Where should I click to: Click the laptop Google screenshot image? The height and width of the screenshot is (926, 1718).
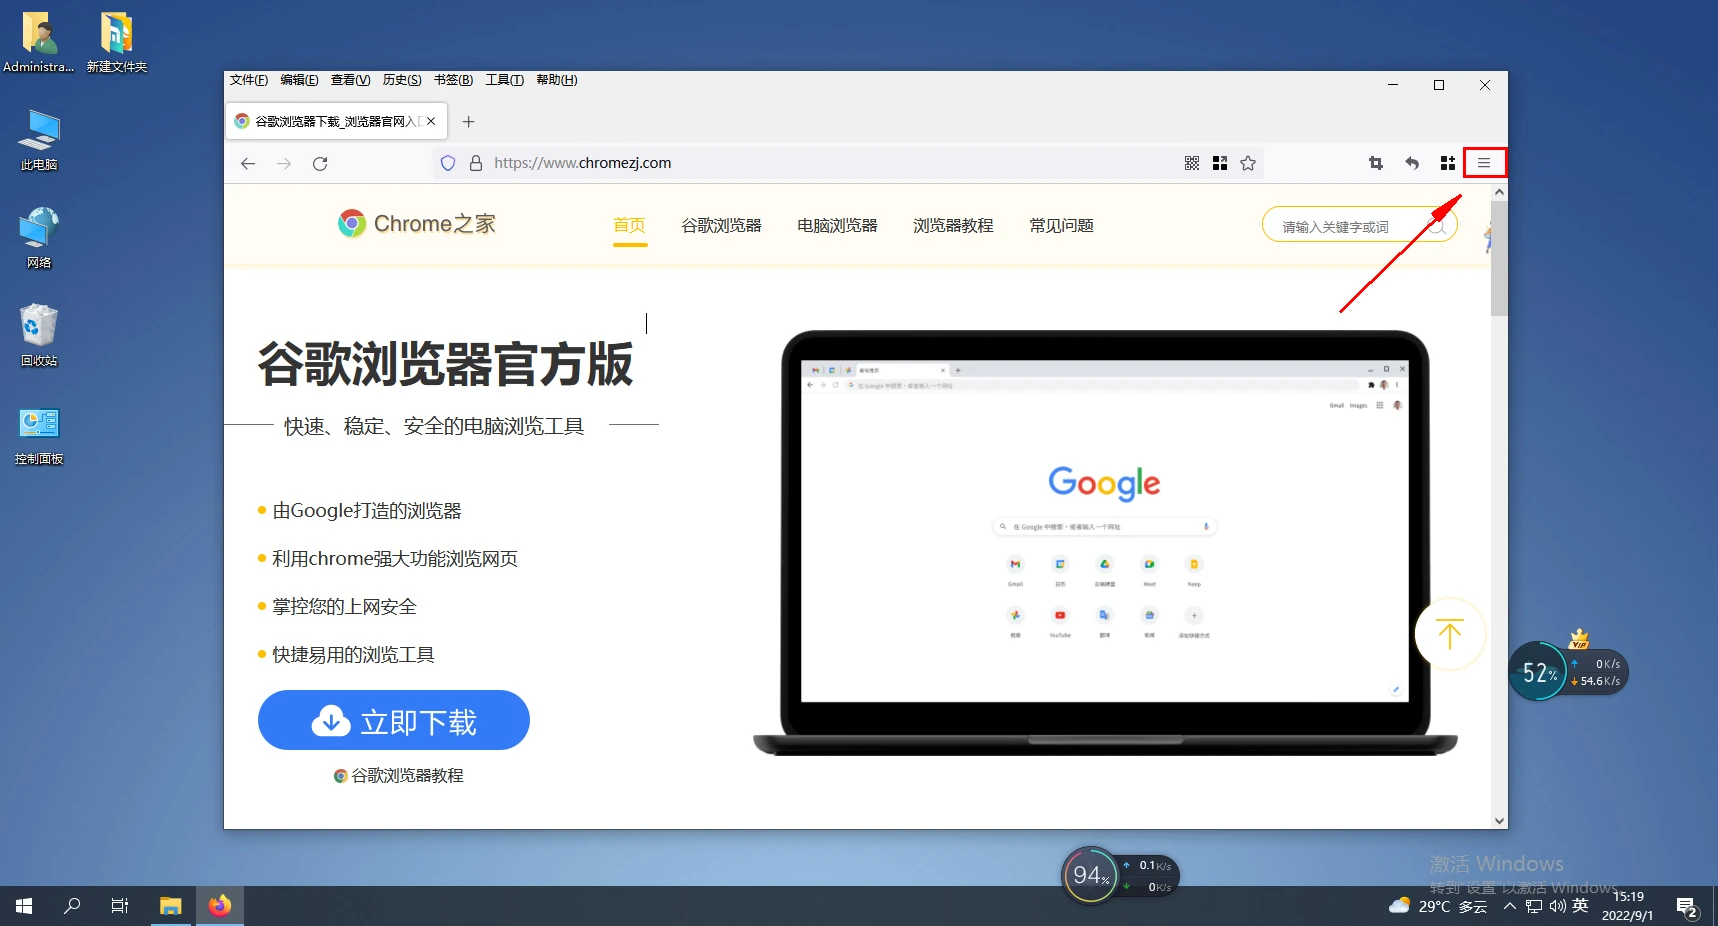pyautogui.click(x=1105, y=543)
